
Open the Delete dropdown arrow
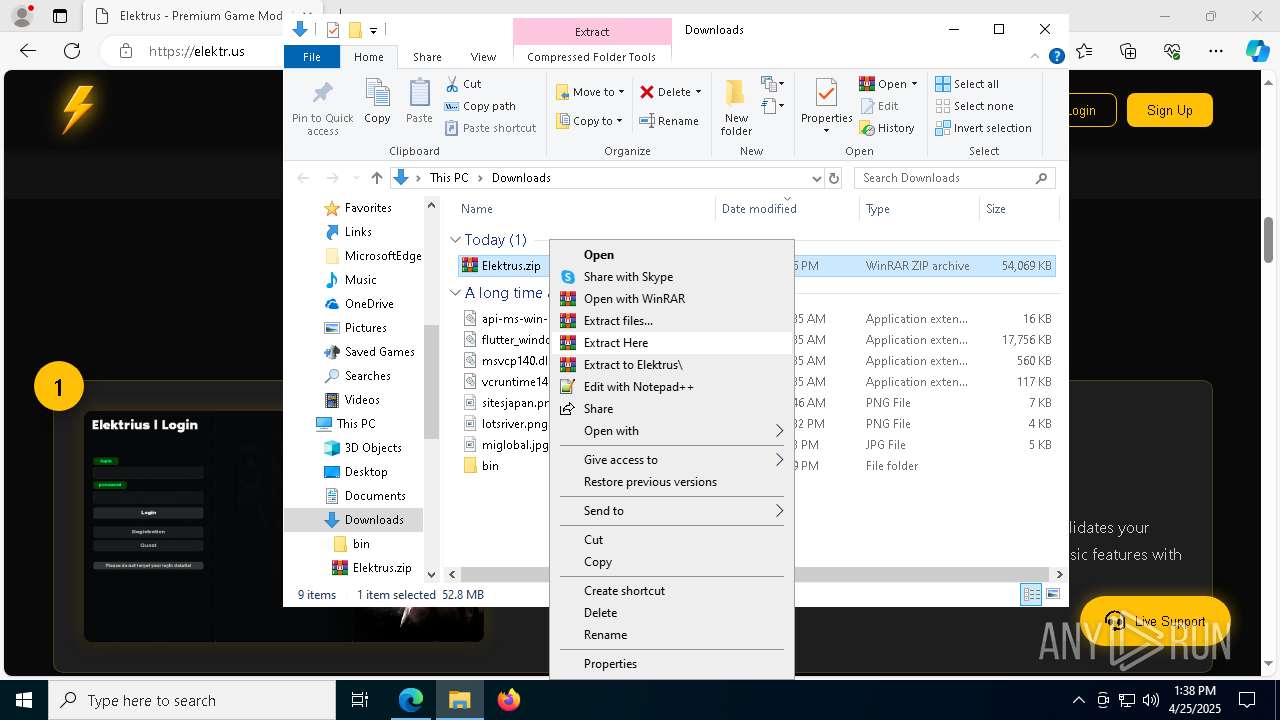pos(698,92)
